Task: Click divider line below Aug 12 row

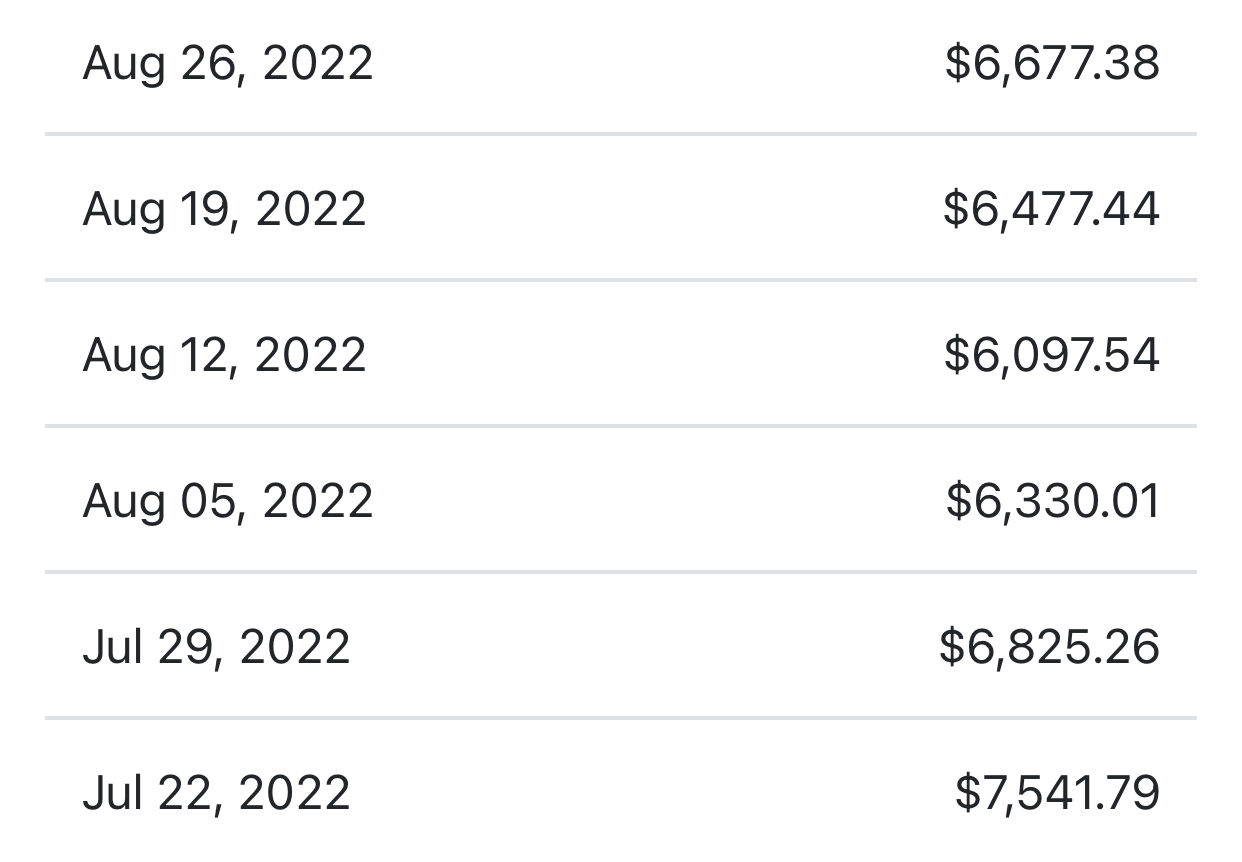Action: click(x=620, y=426)
